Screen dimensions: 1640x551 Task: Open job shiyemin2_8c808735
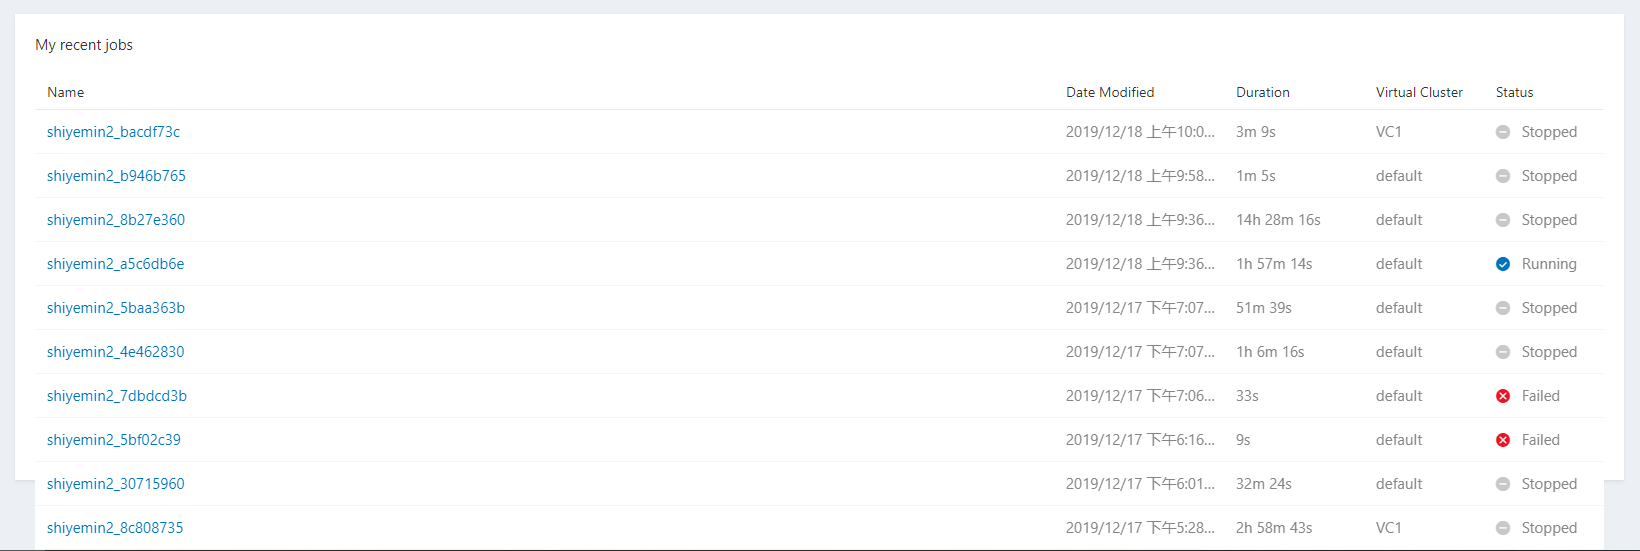[x=115, y=528]
